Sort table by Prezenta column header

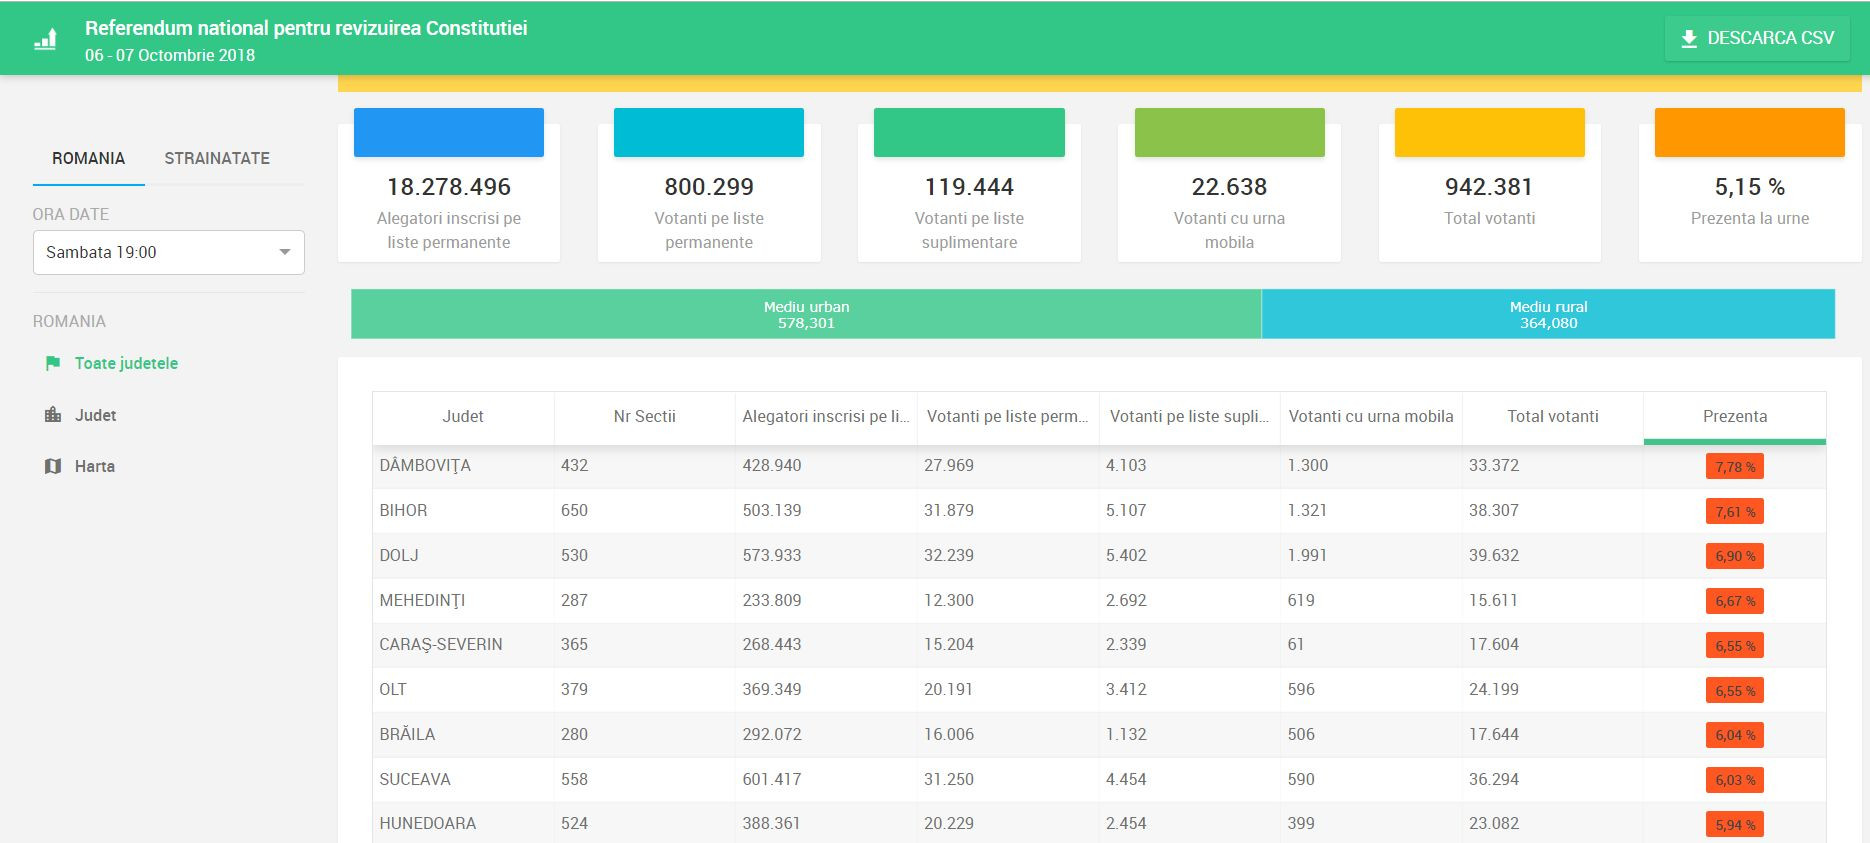tap(1734, 416)
